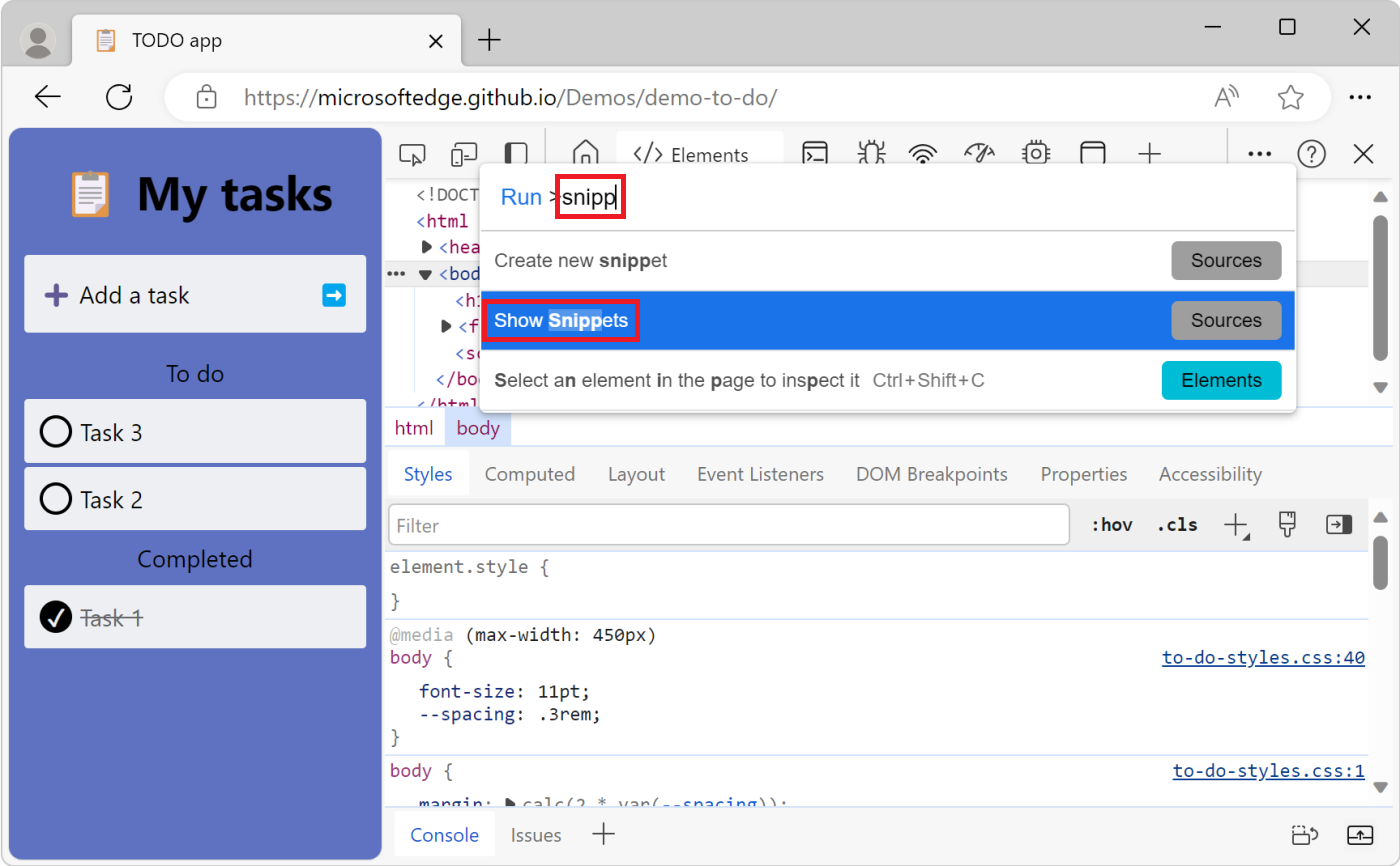The height and width of the screenshot is (866, 1400).
Task: Mark Task 3 as complete
Action: point(55,431)
